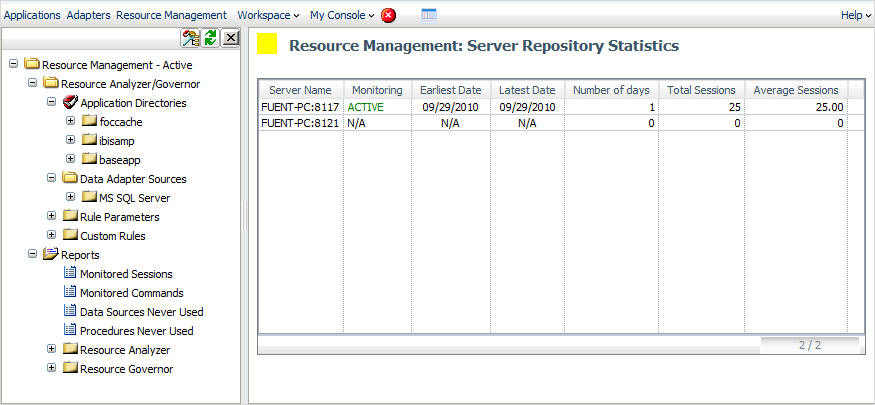
Task: Select Data Sources Never Used report
Action: click(x=141, y=312)
